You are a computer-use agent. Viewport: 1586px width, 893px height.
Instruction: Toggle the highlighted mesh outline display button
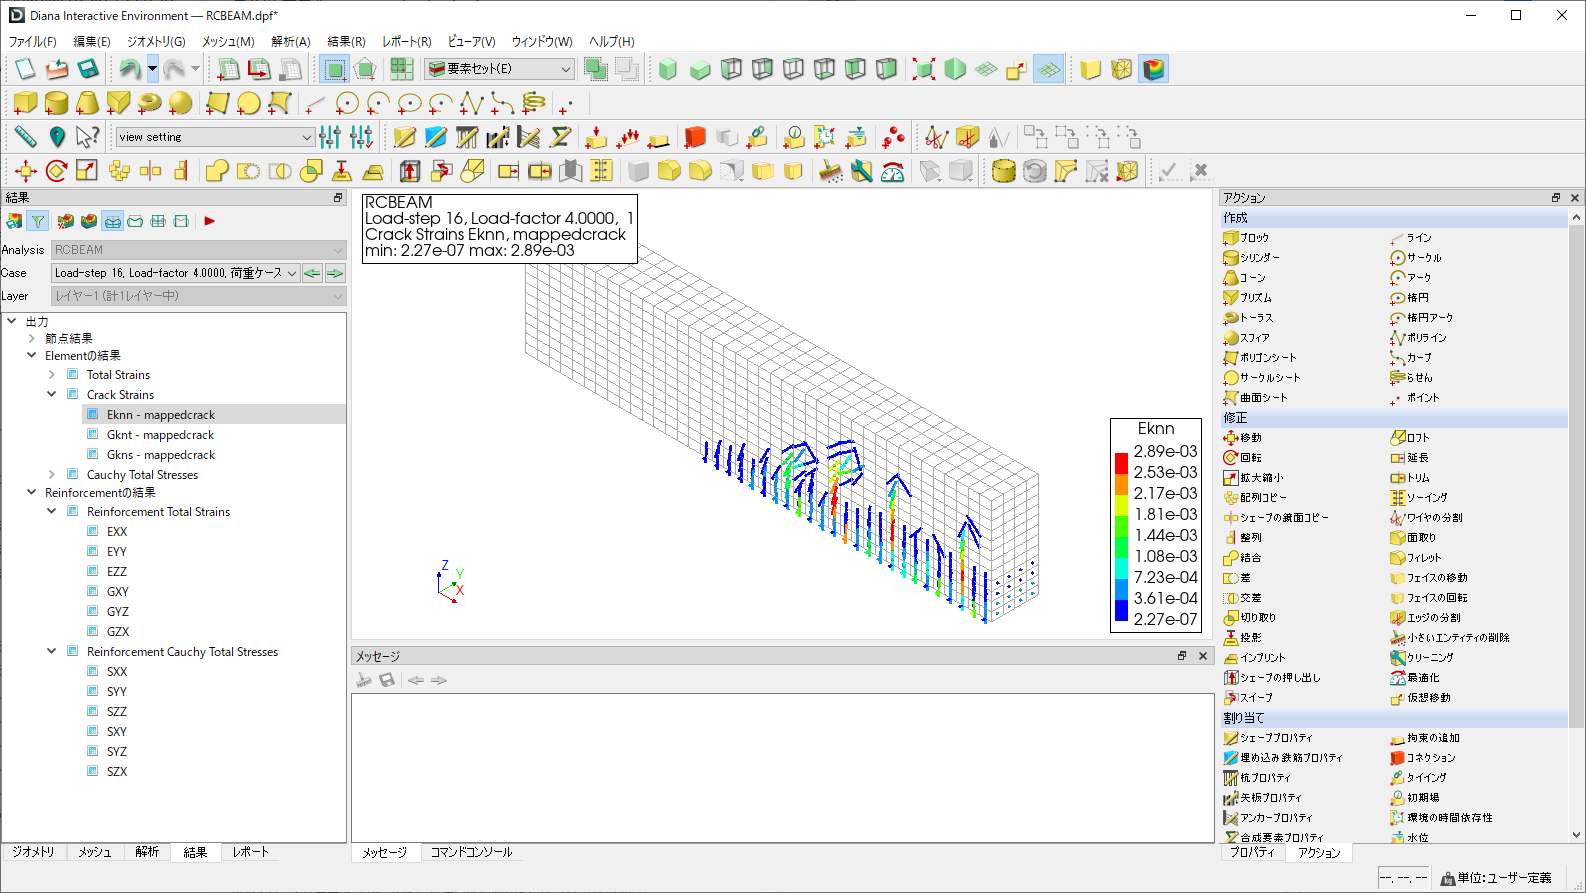click(1048, 69)
